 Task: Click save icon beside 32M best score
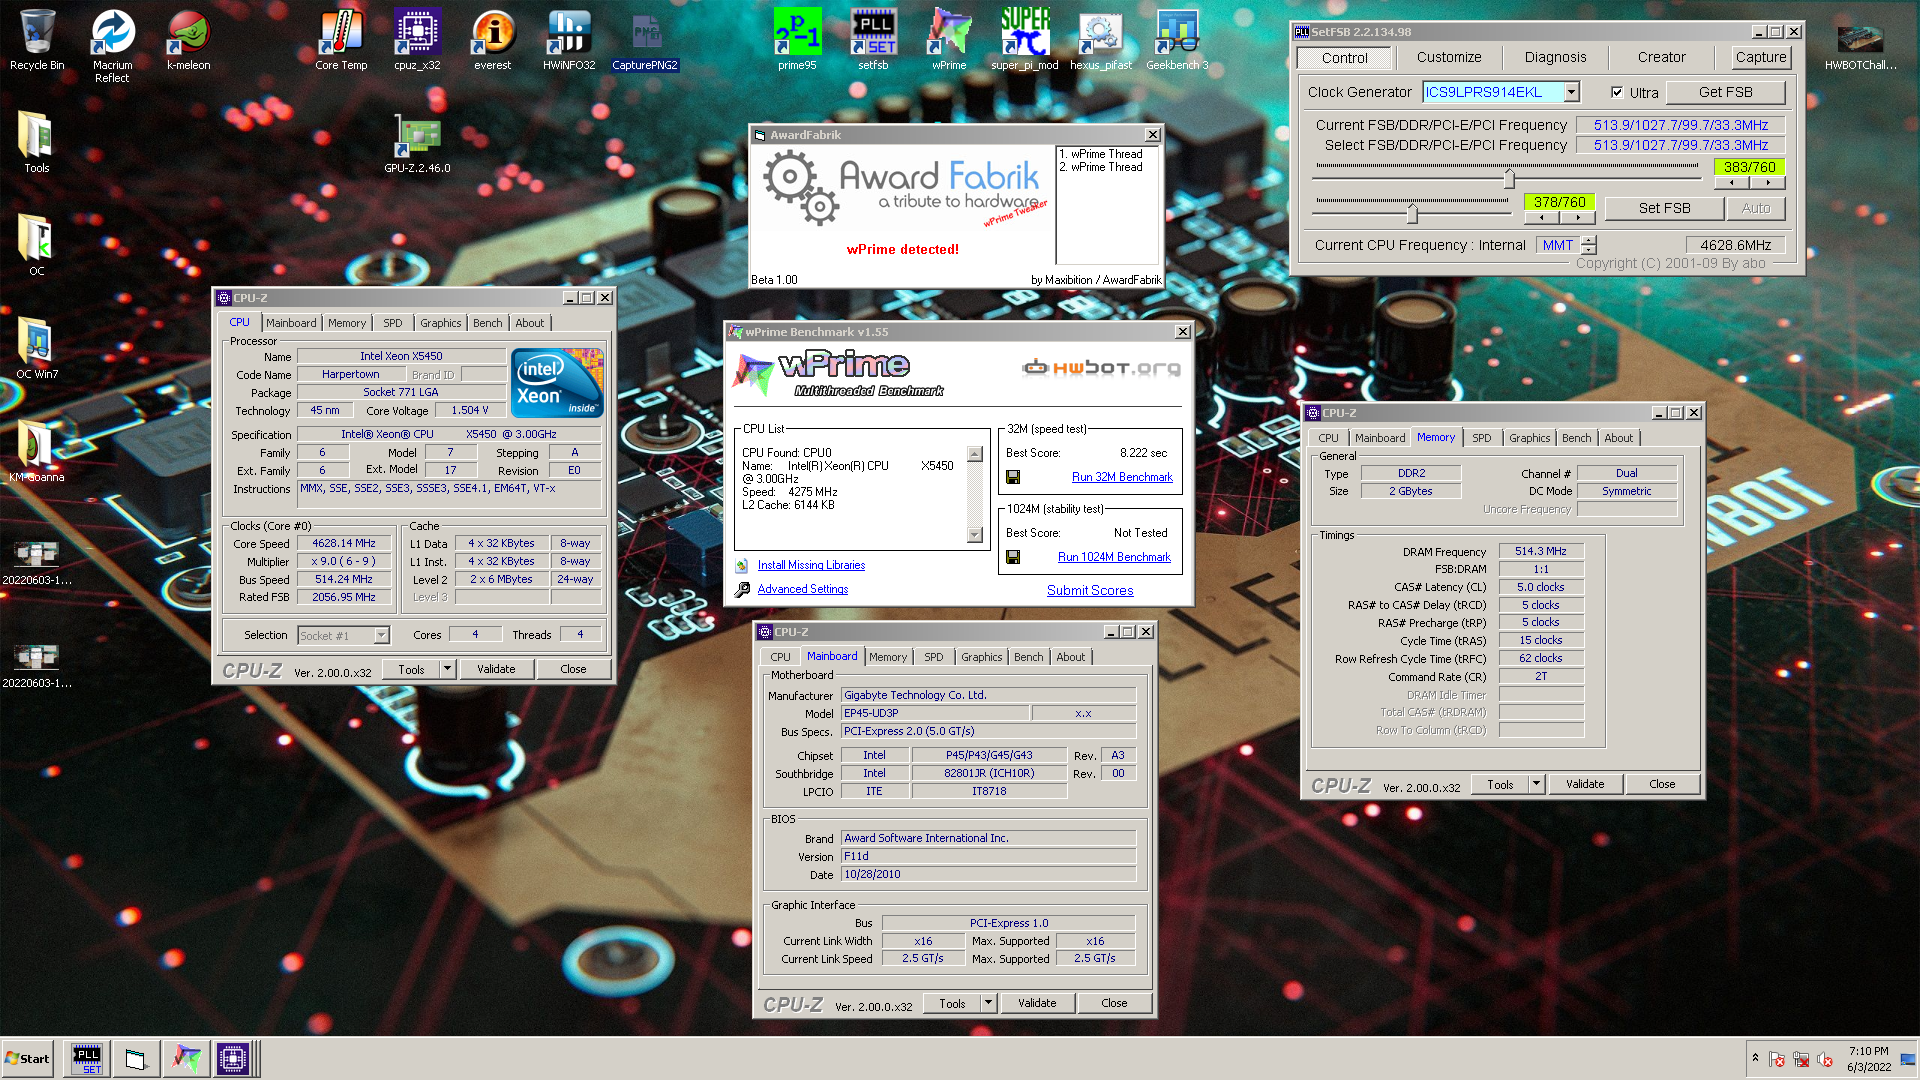coord(1013,477)
